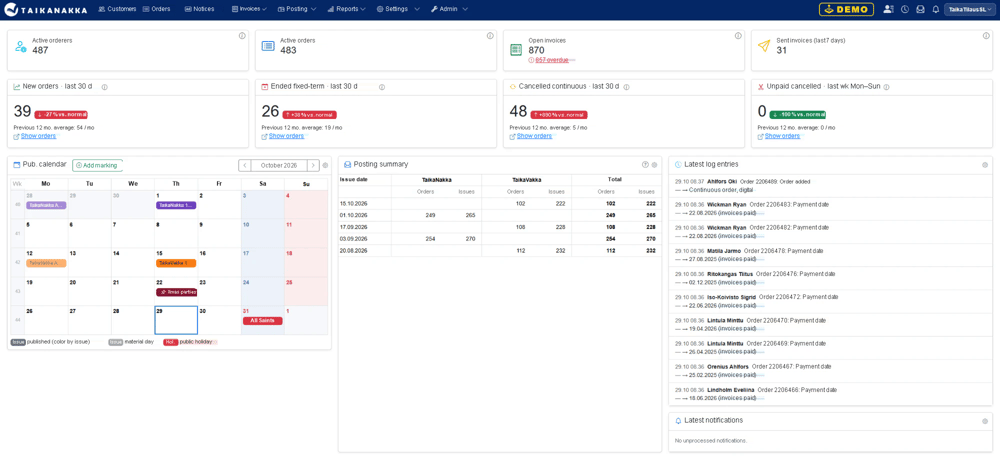Open the All Saints holiday on October 31
The image size is (1000, 457).
click(x=263, y=321)
